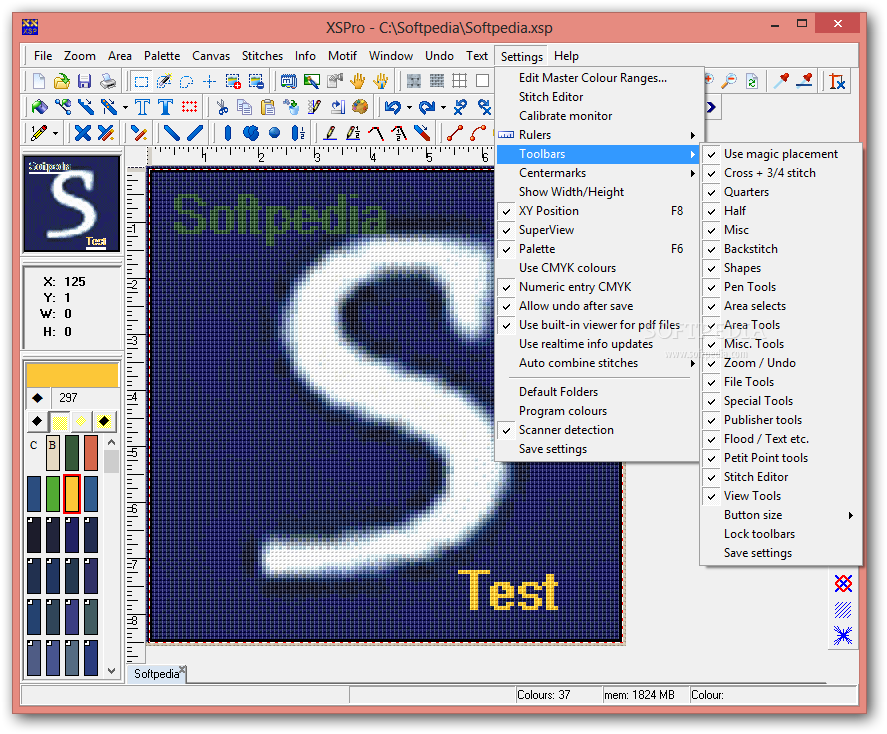Screen dimensions: 887x734
Task: Open the pencil tool dropdown arrow
Action: (55, 134)
